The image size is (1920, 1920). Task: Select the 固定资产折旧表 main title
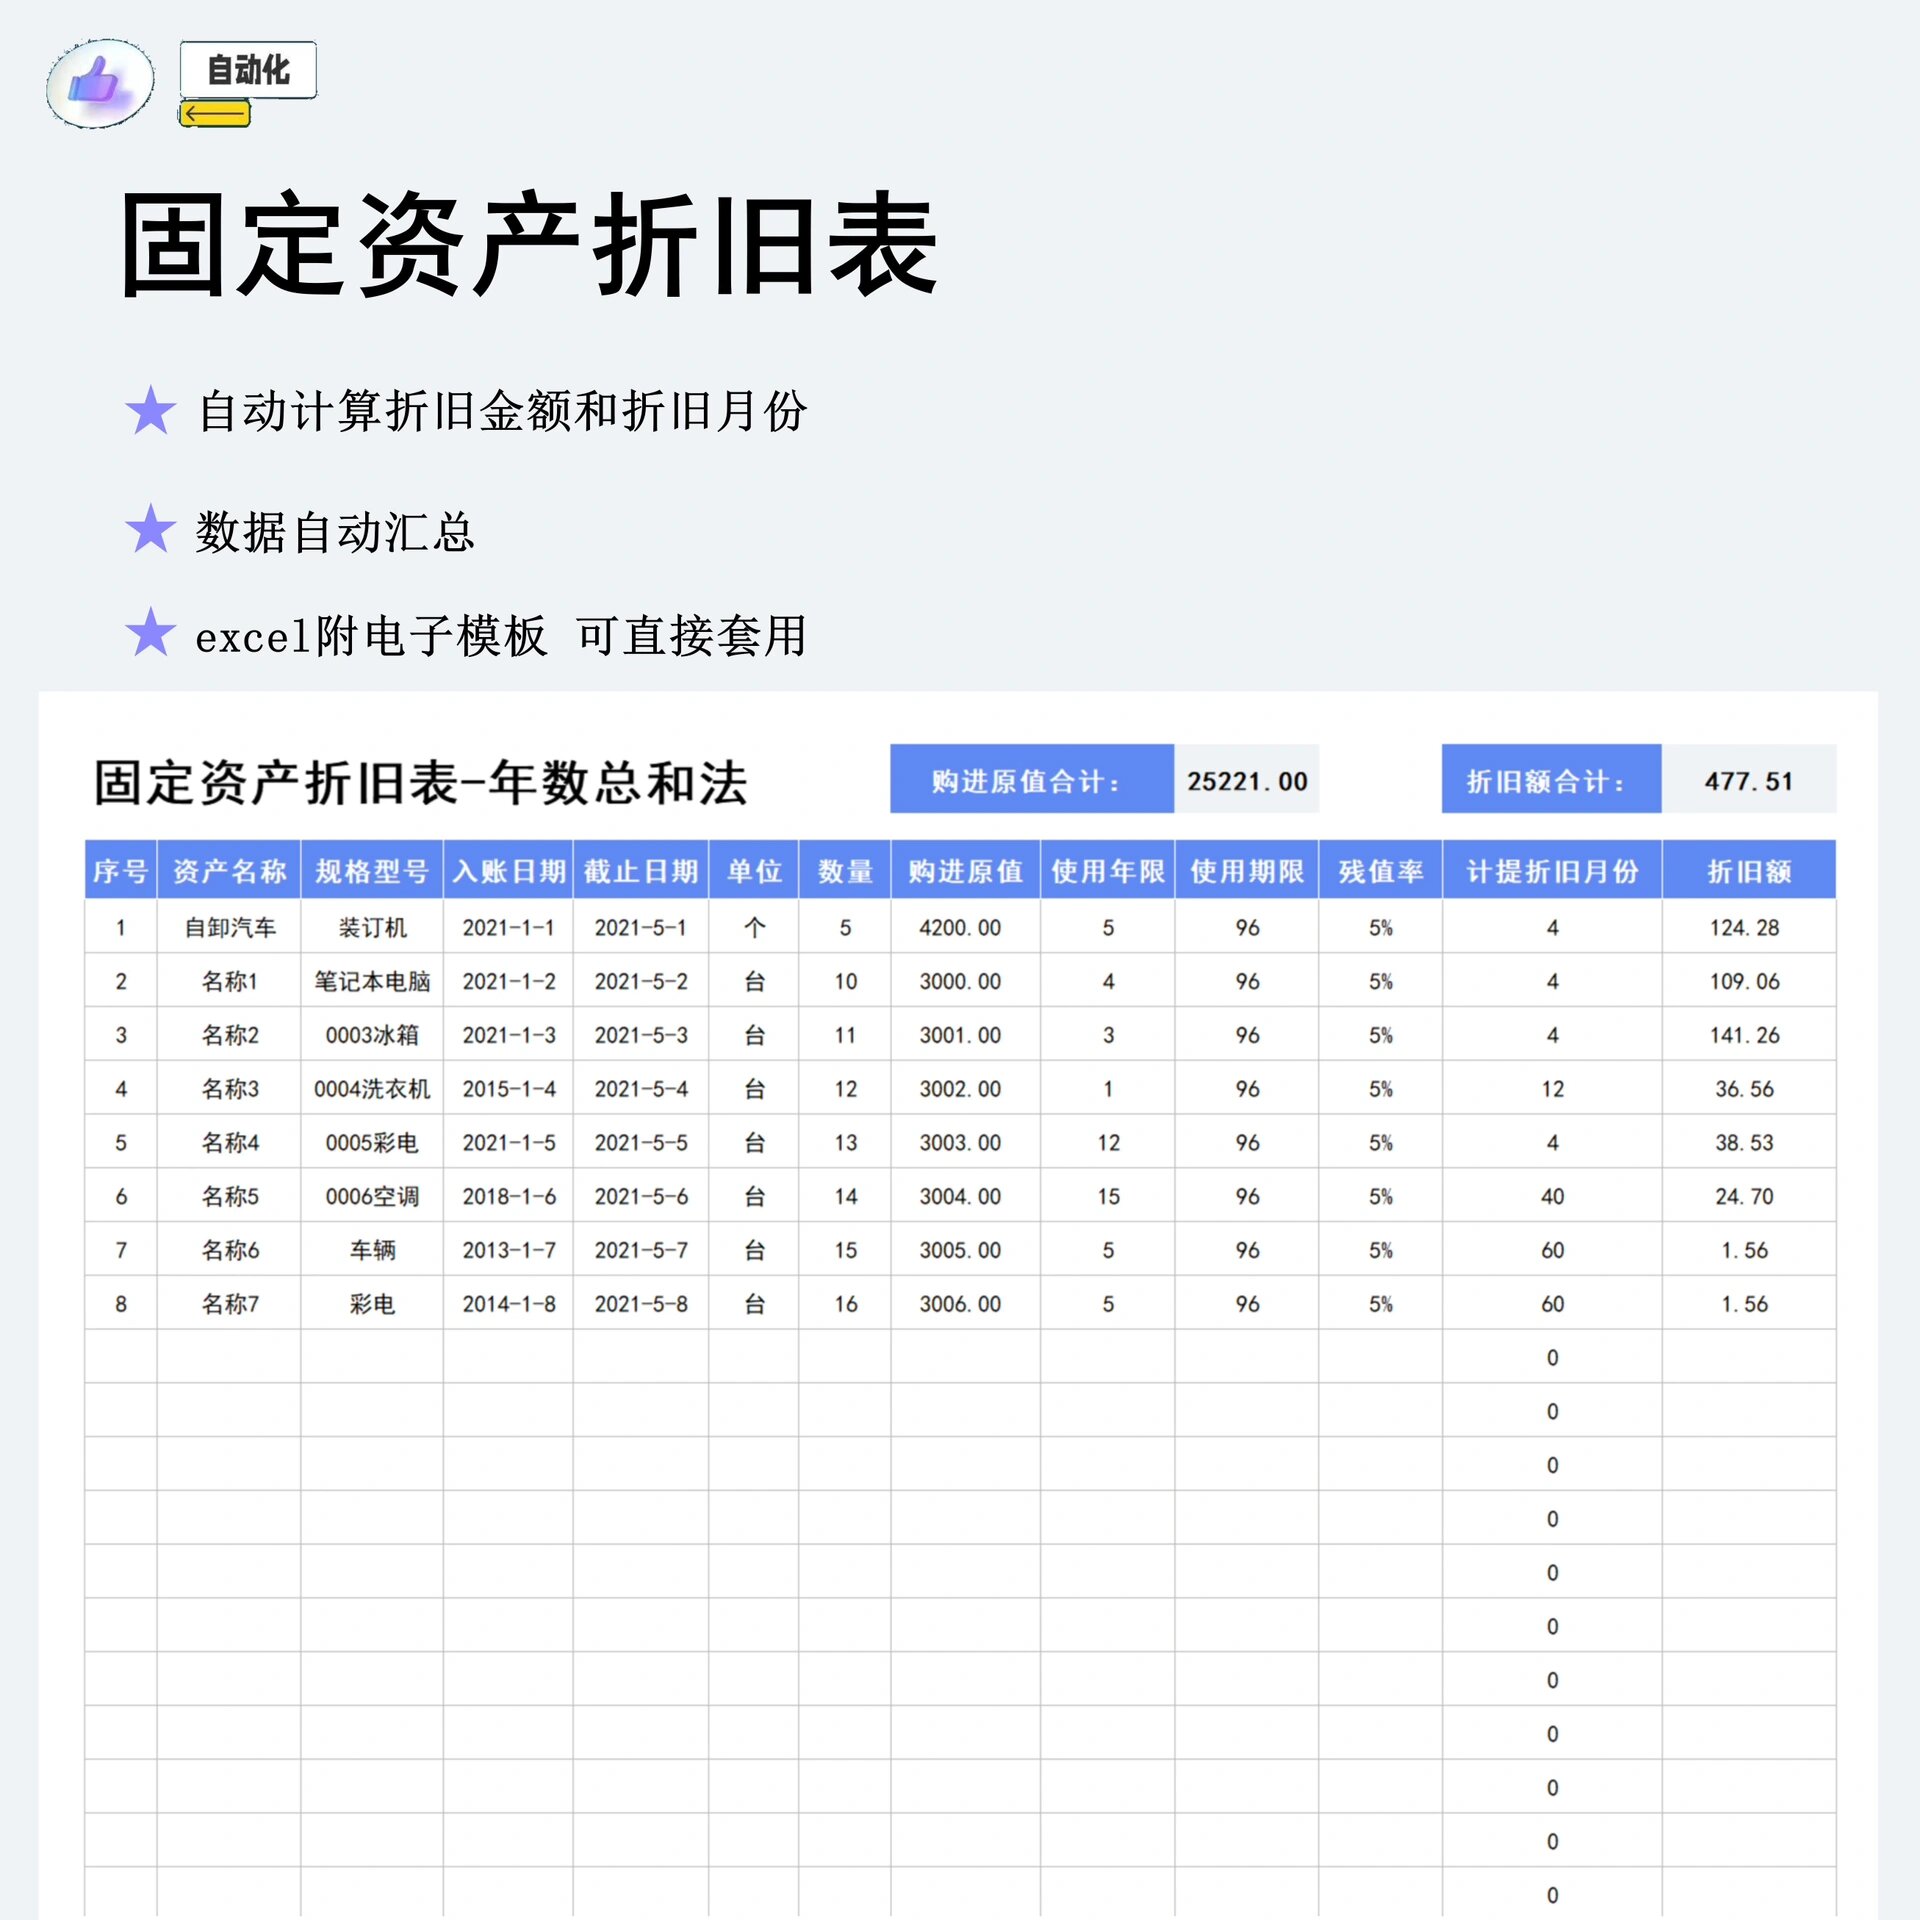529,245
